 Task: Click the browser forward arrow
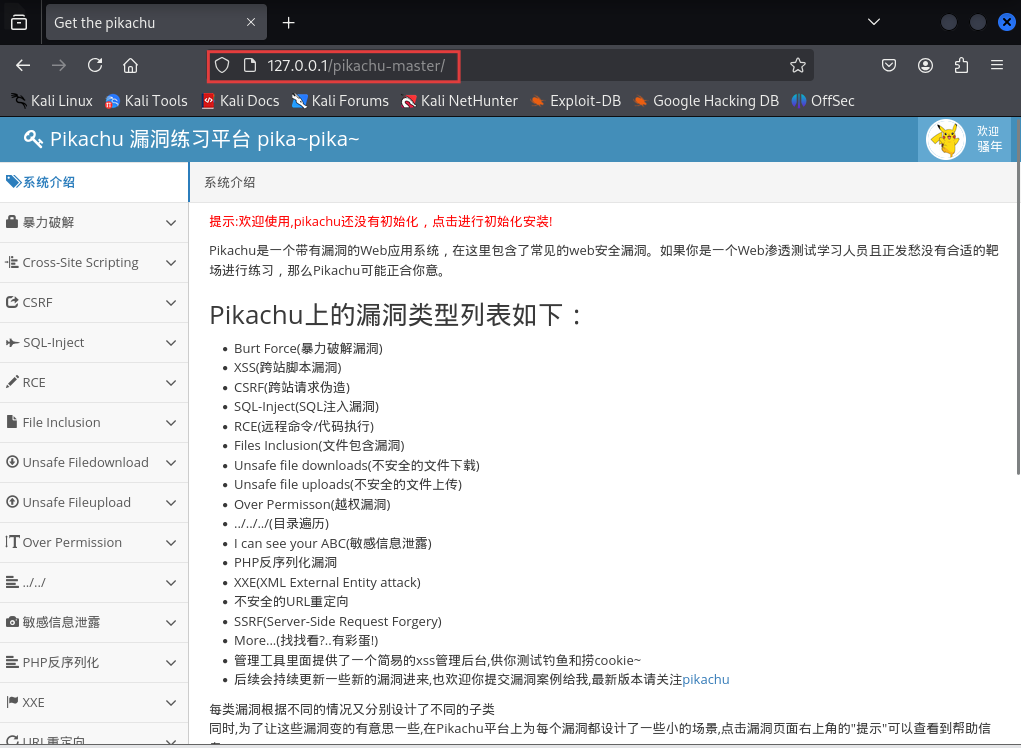coord(59,66)
